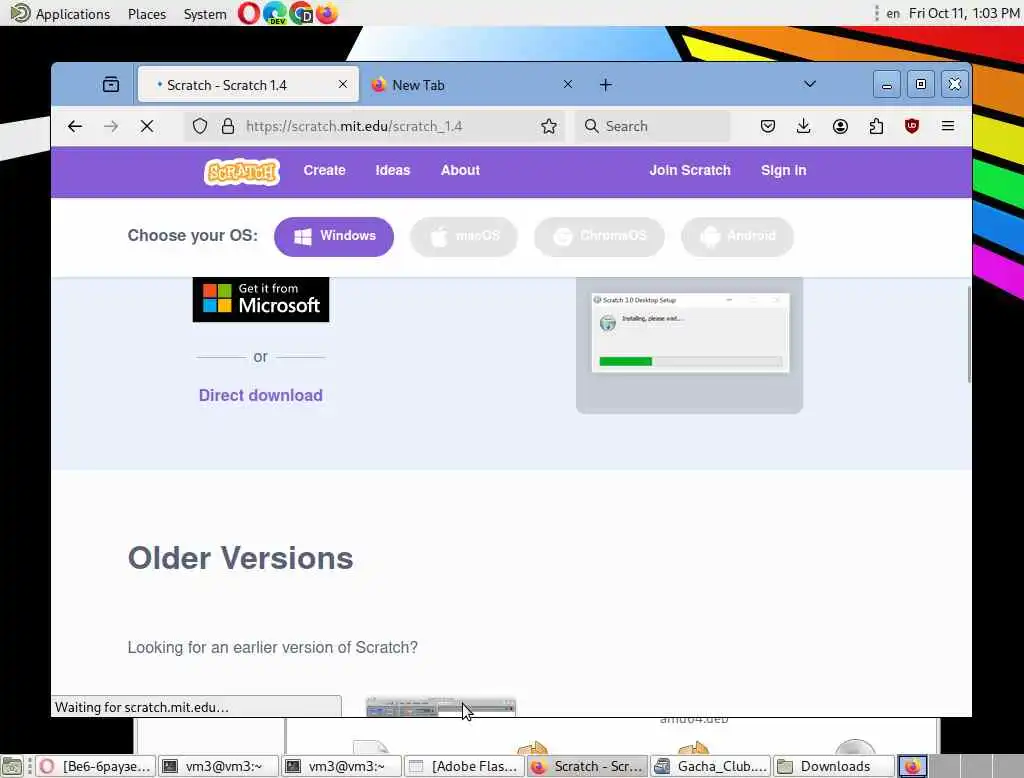Open the tracking protection shield icon
Viewport: 1024px width, 778px height.
(x=200, y=126)
